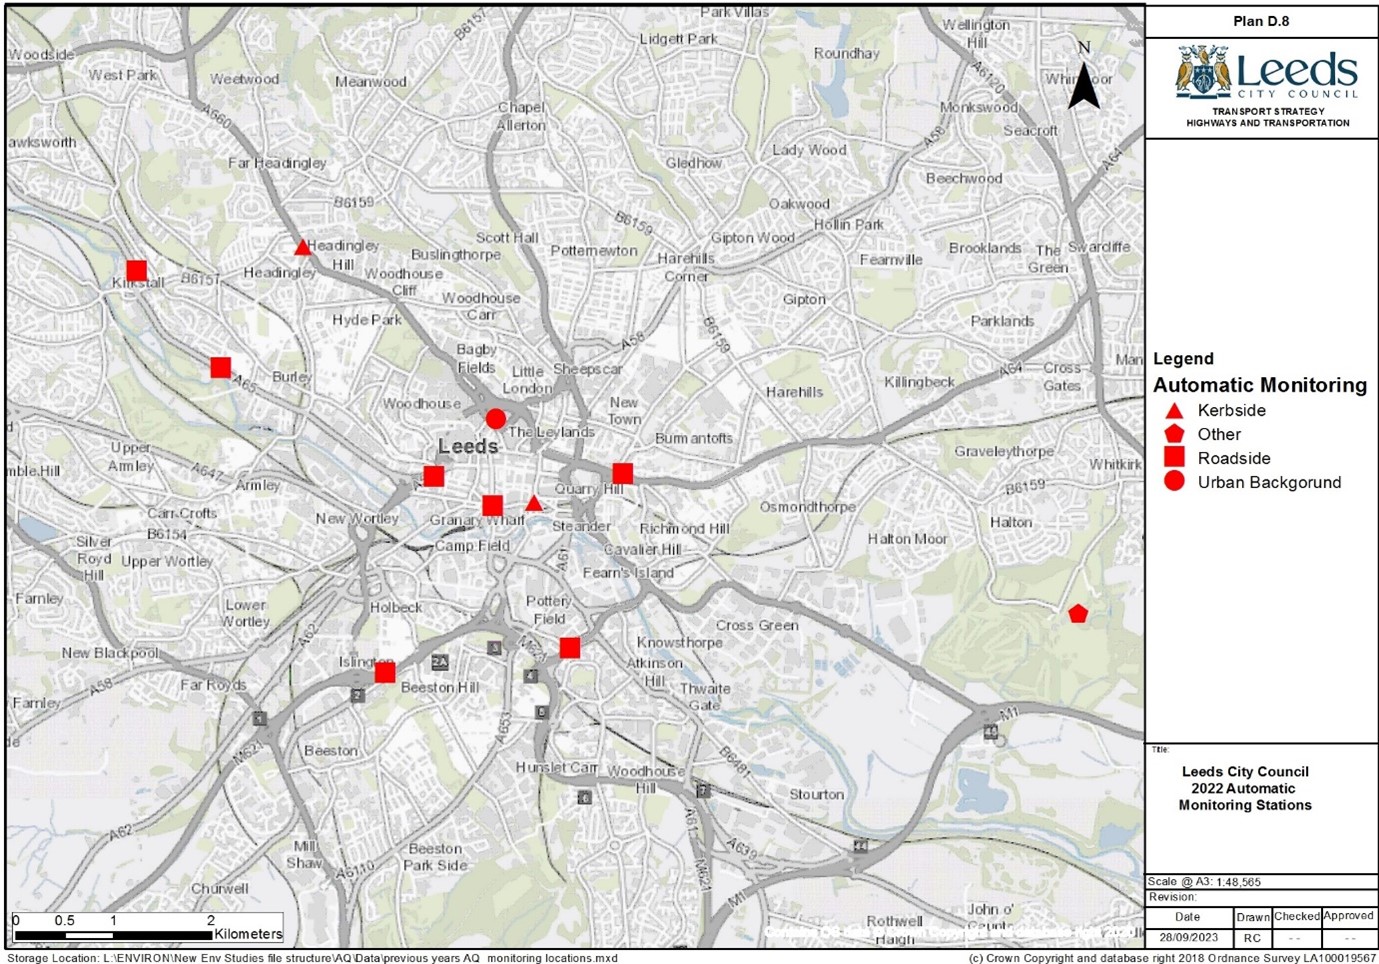Click the 'Burmantofts' place label
This screenshot has height=964, width=1379.
pyautogui.click(x=694, y=438)
